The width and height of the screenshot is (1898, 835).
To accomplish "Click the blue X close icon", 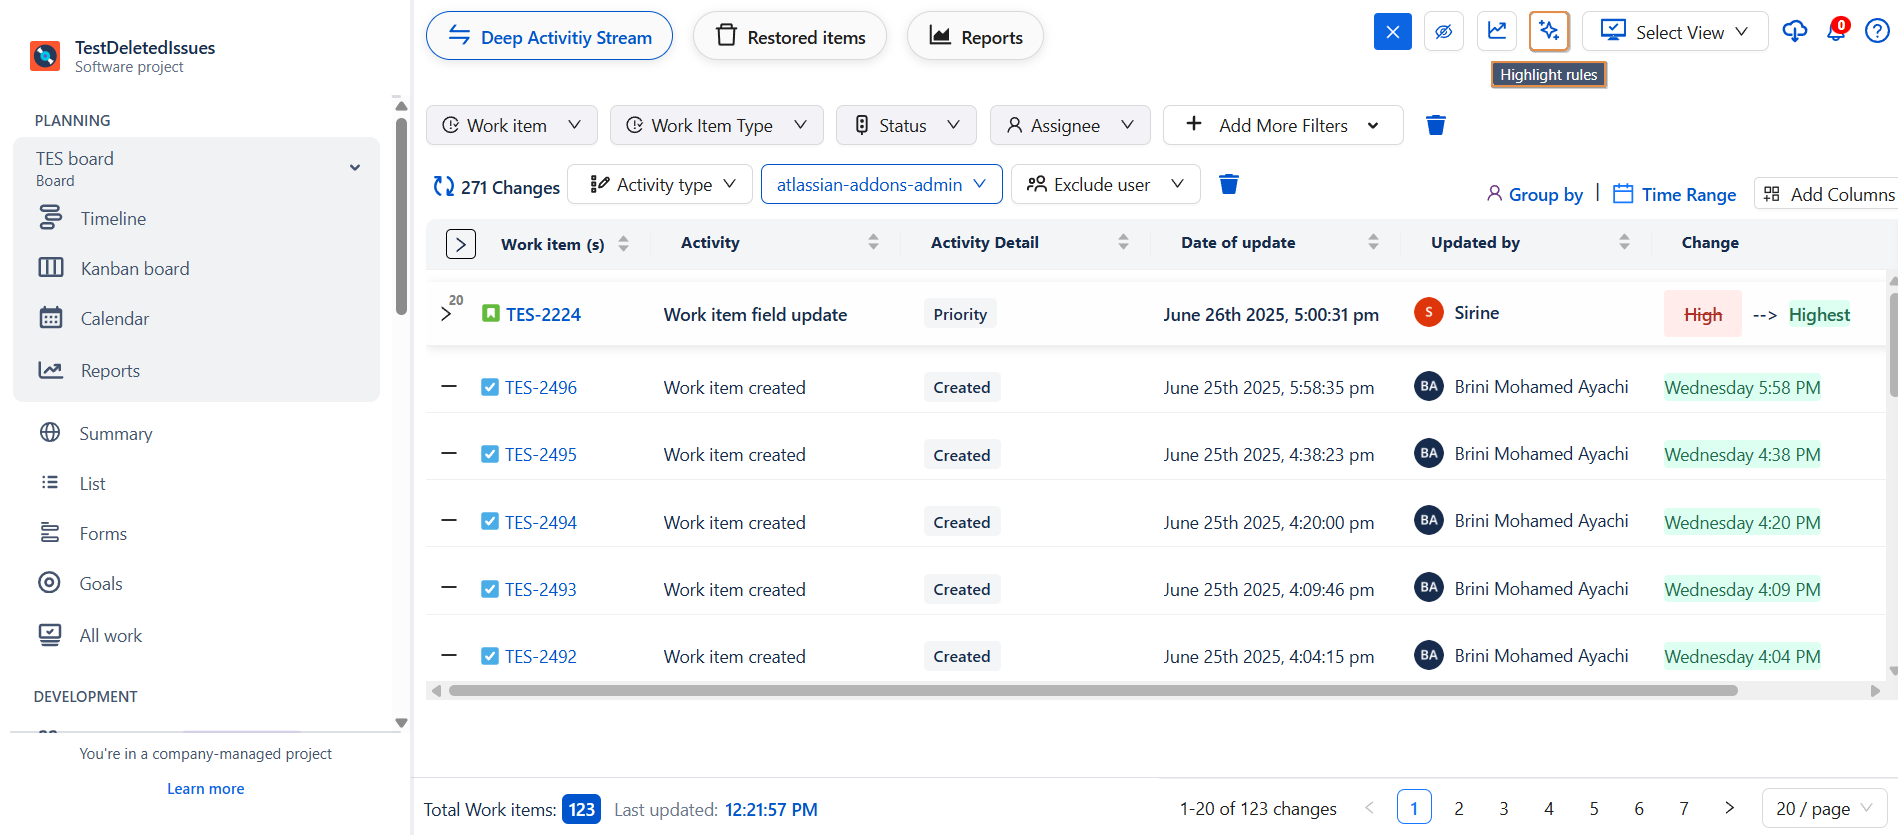I will pyautogui.click(x=1393, y=32).
